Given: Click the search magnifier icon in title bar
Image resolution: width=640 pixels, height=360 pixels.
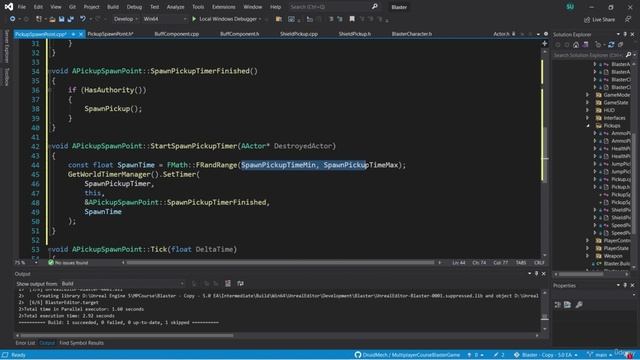Looking at the screenshot, I should pos(375,7).
